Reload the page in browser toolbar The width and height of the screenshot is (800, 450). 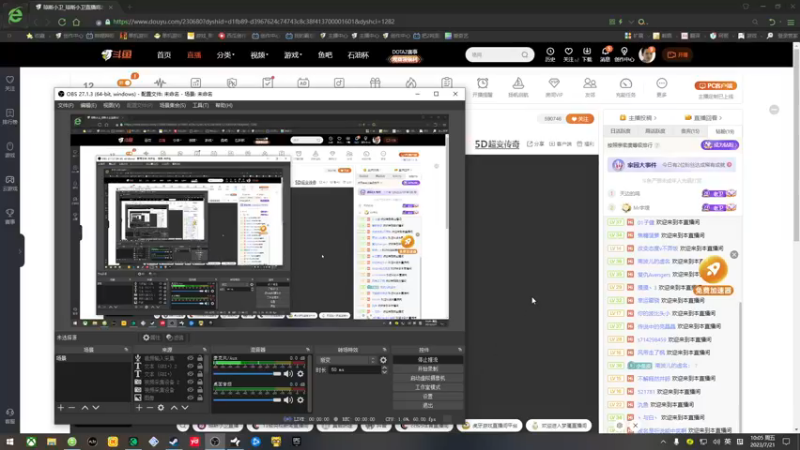click(62, 22)
